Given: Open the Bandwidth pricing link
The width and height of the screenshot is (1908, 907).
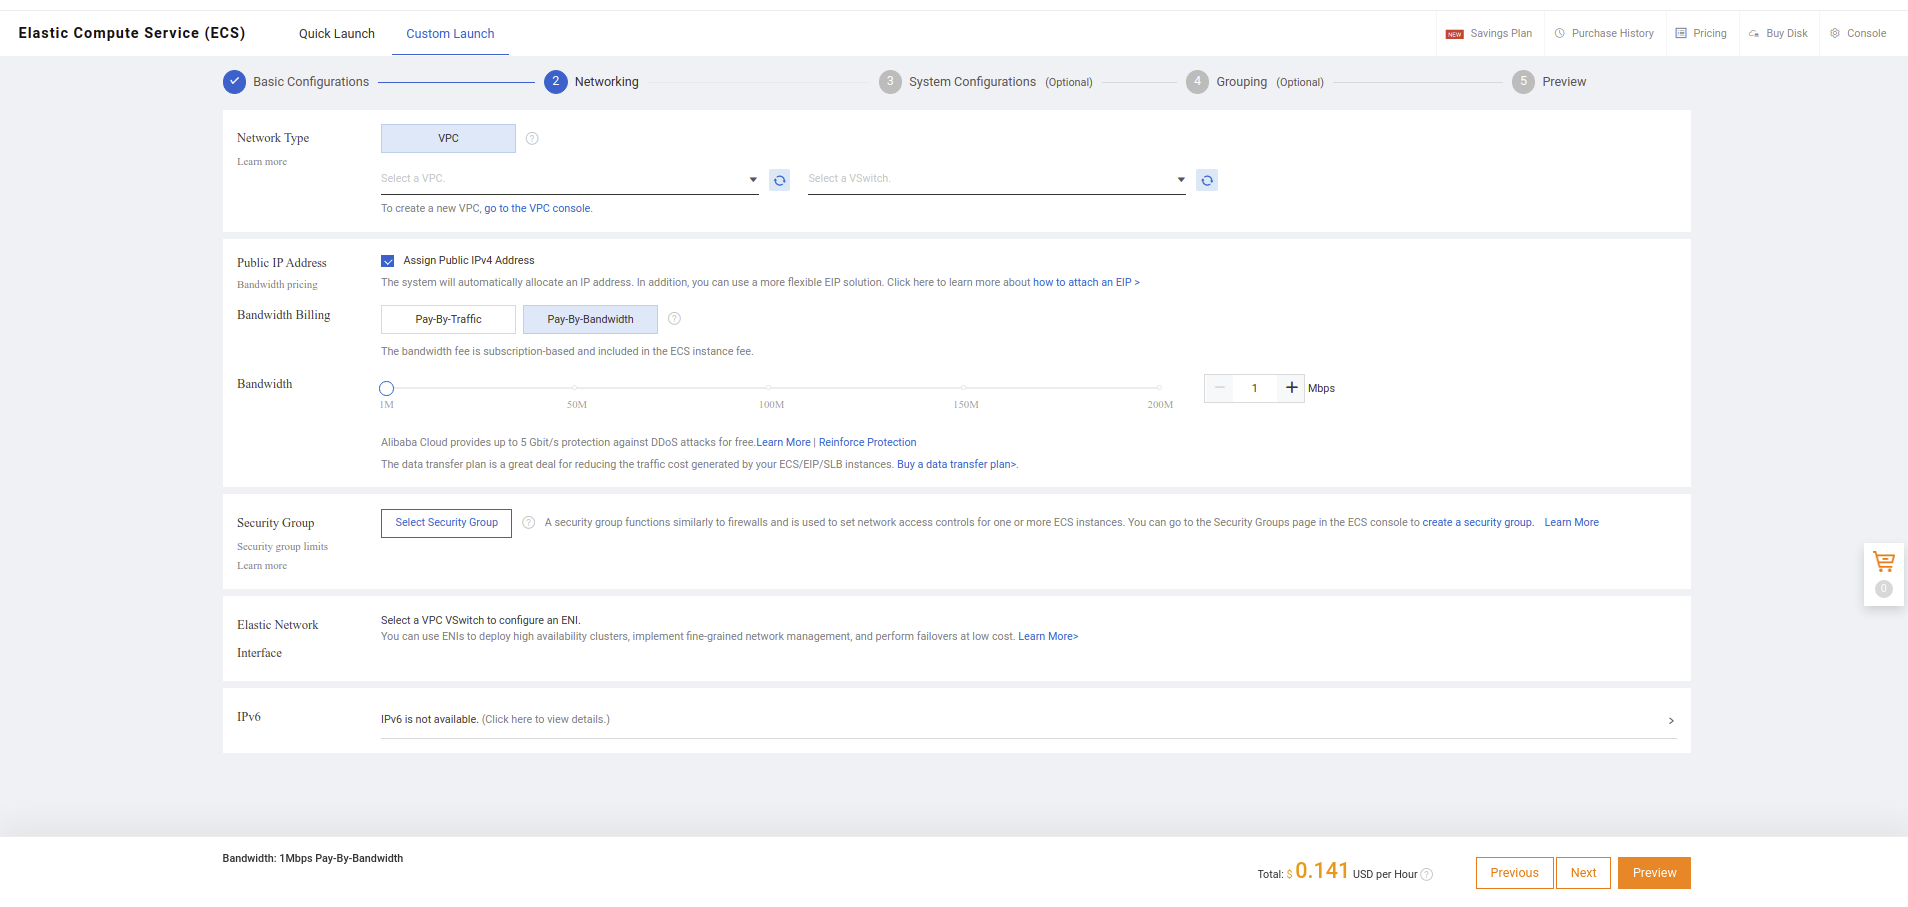Looking at the screenshot, I should pos(277,285).
